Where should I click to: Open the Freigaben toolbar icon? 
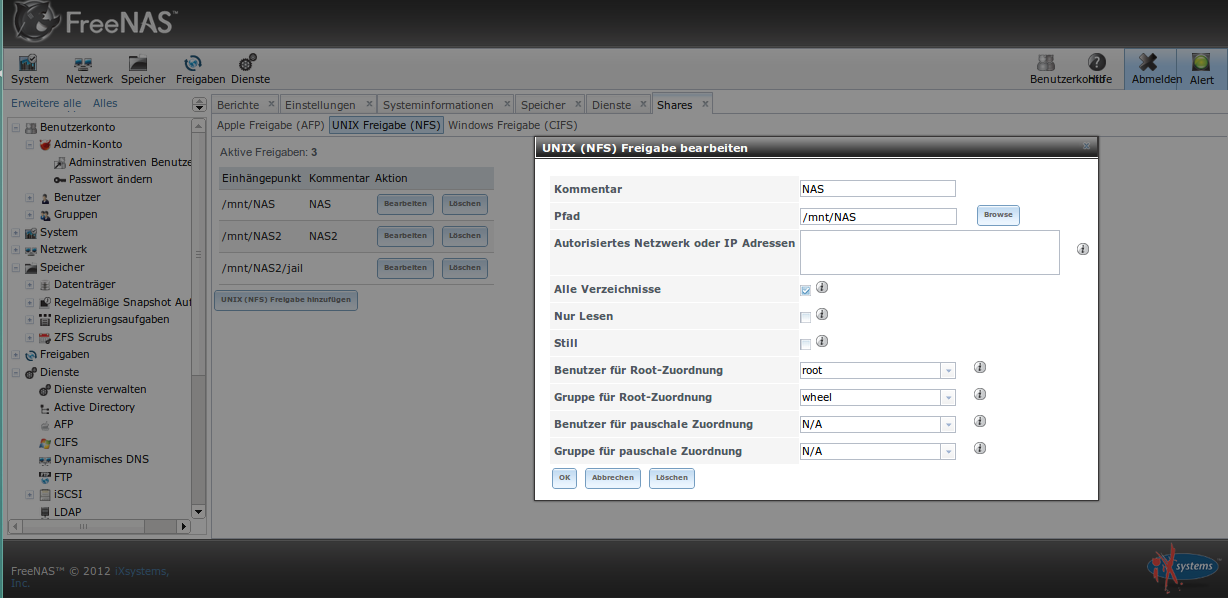pyautogui.click(x=200, y=69)
